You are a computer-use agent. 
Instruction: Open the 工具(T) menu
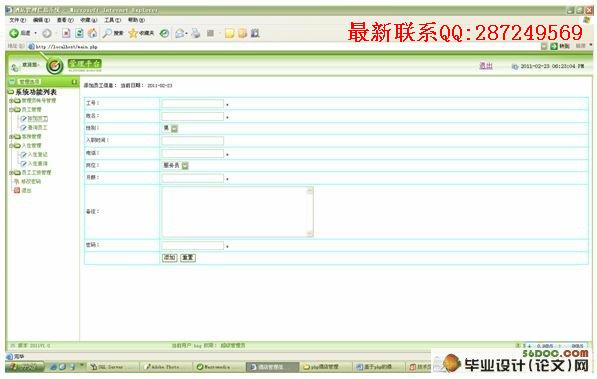click(113, 20)
